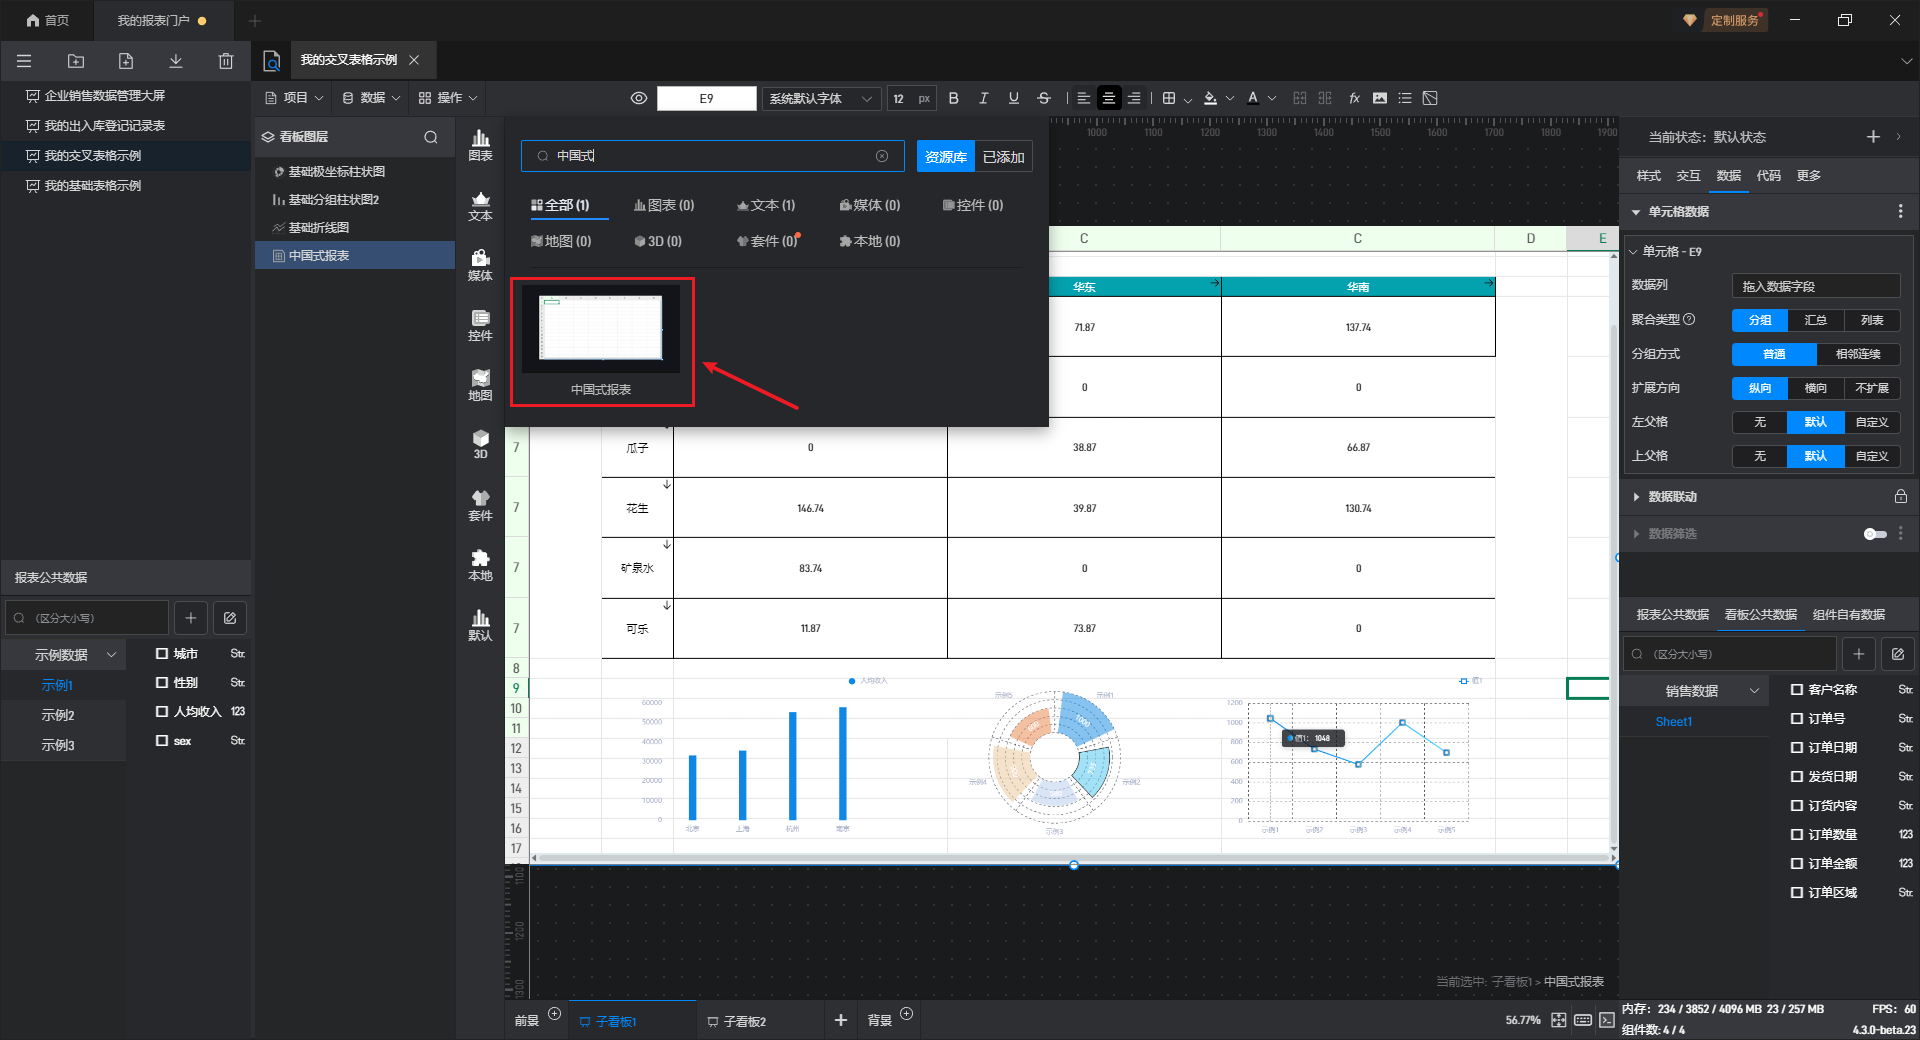This screenshot has height=1040, width=1920.
Task: Insert image into the cell
Action: click(1380, 98)
